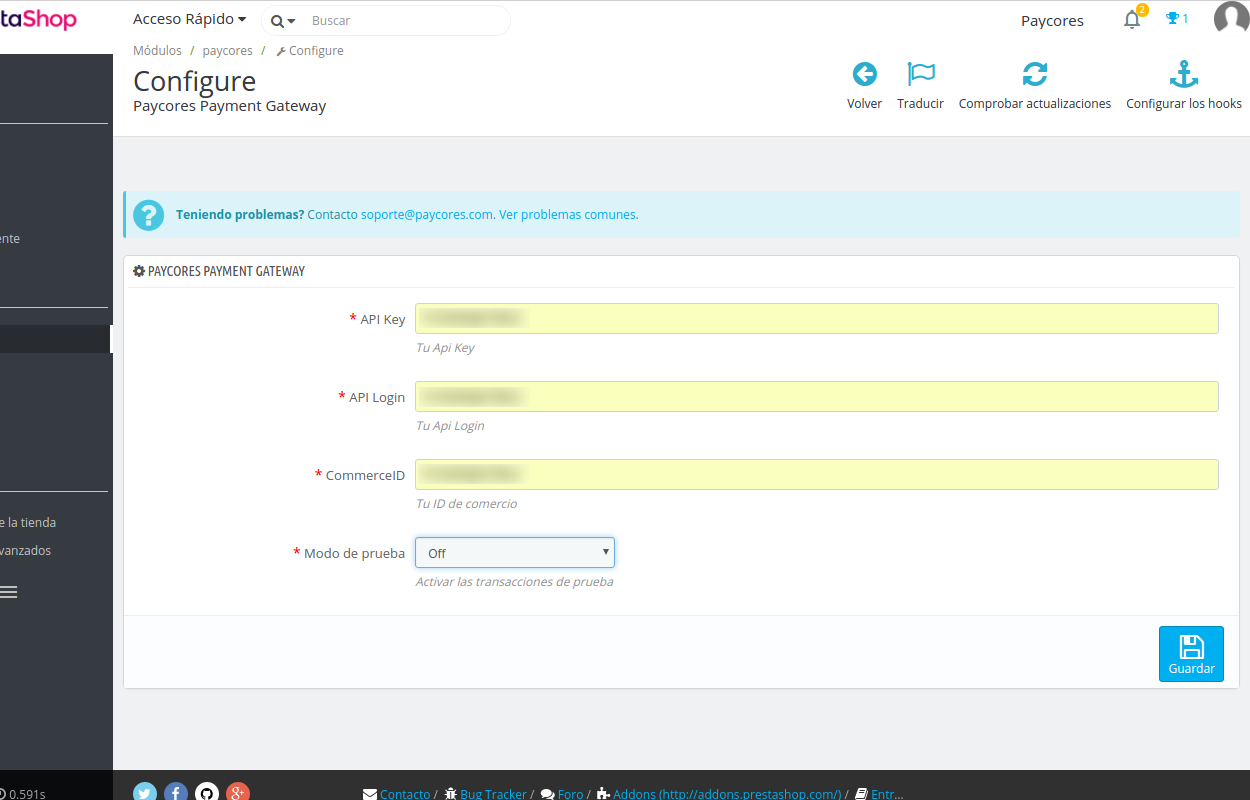Go to Módulos breadcrumb
Screen dimensions: 1250x800
pos(157,50)
